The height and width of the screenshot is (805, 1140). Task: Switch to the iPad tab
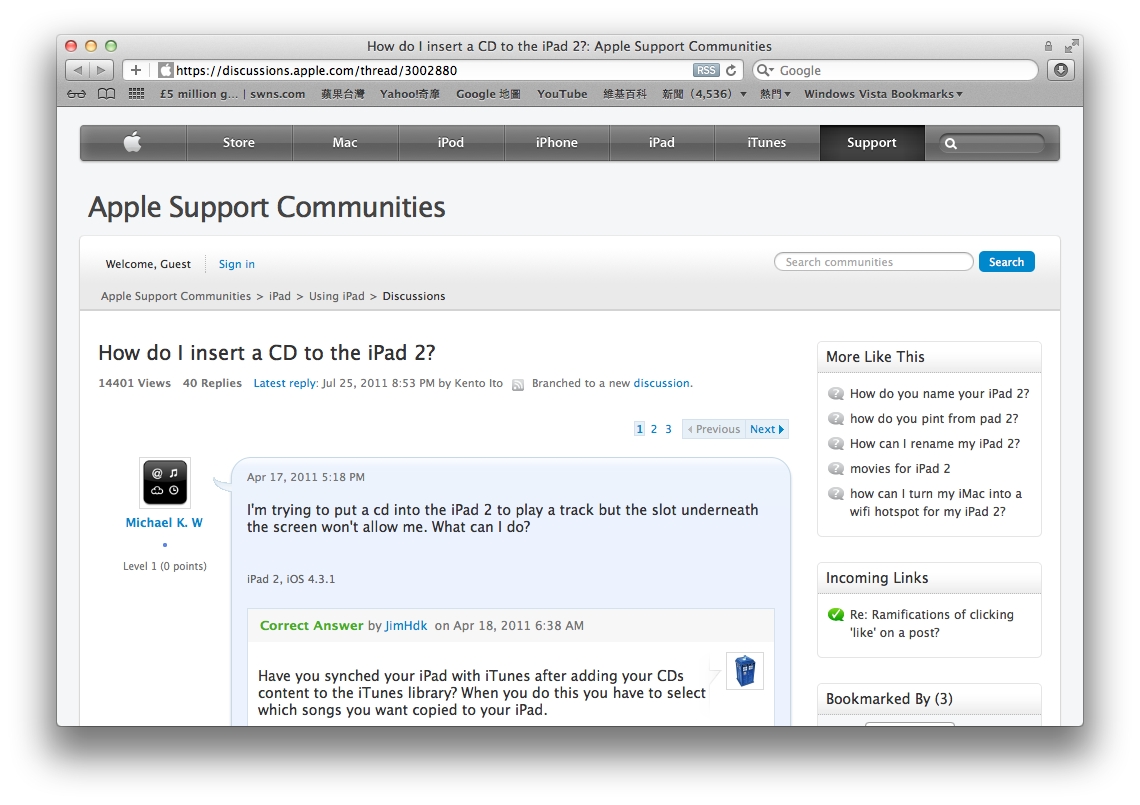661,142
